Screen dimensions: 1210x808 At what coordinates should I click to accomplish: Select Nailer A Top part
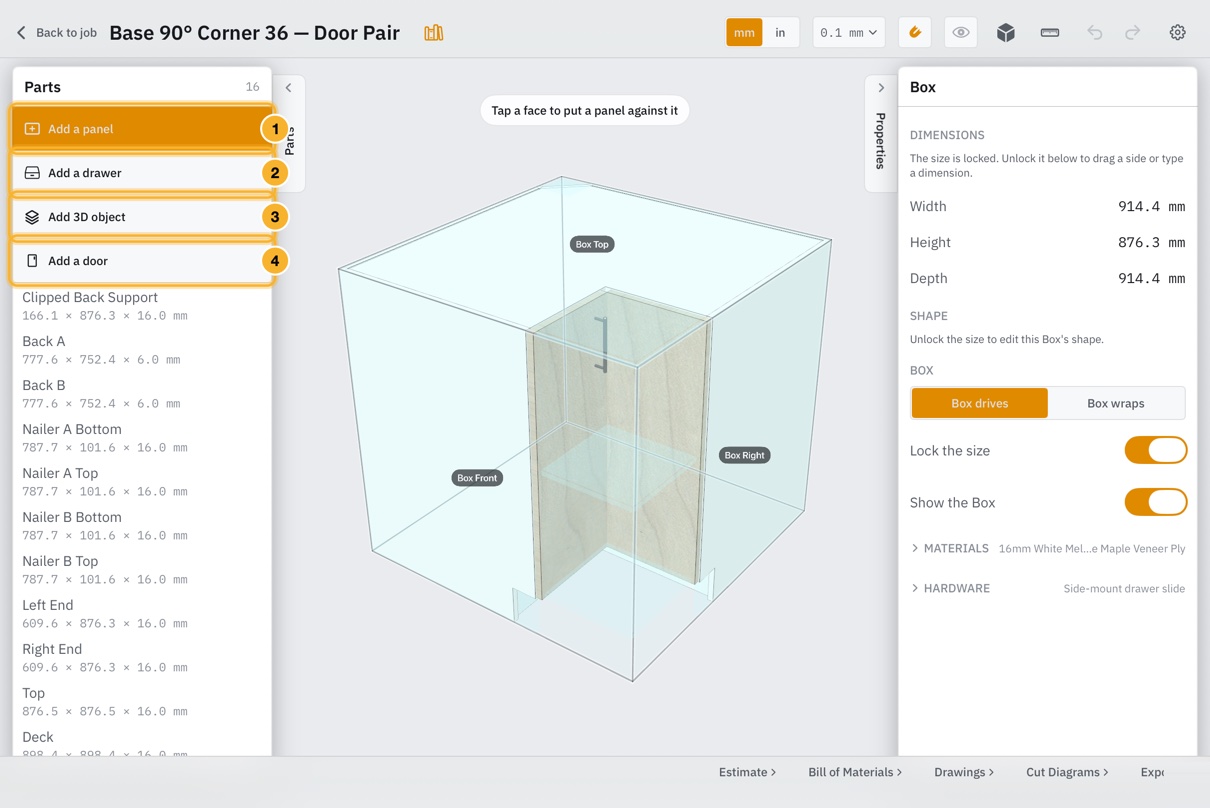click(x=142, y=481)
